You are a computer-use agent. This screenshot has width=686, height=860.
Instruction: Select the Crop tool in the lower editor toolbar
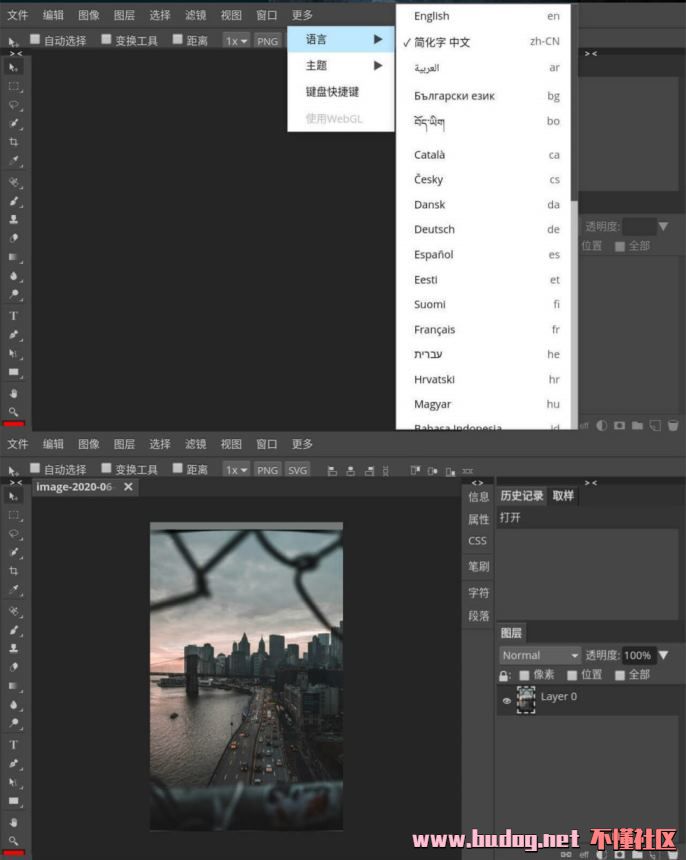[x=14, y=571]
